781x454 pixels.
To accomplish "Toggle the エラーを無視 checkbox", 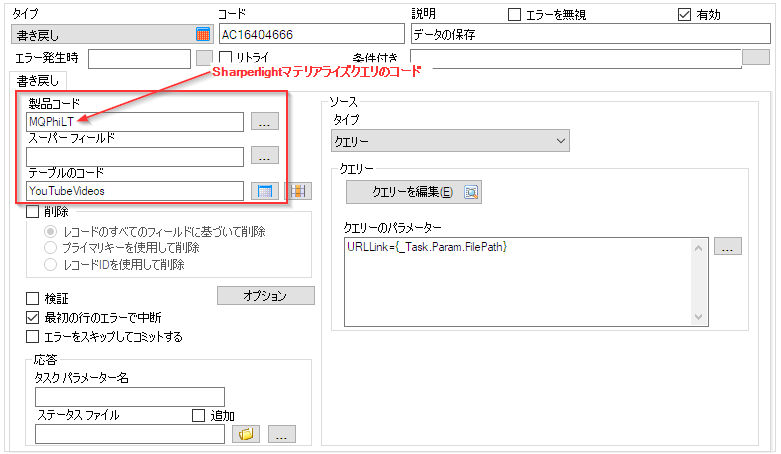I will (x=514, y=15).
